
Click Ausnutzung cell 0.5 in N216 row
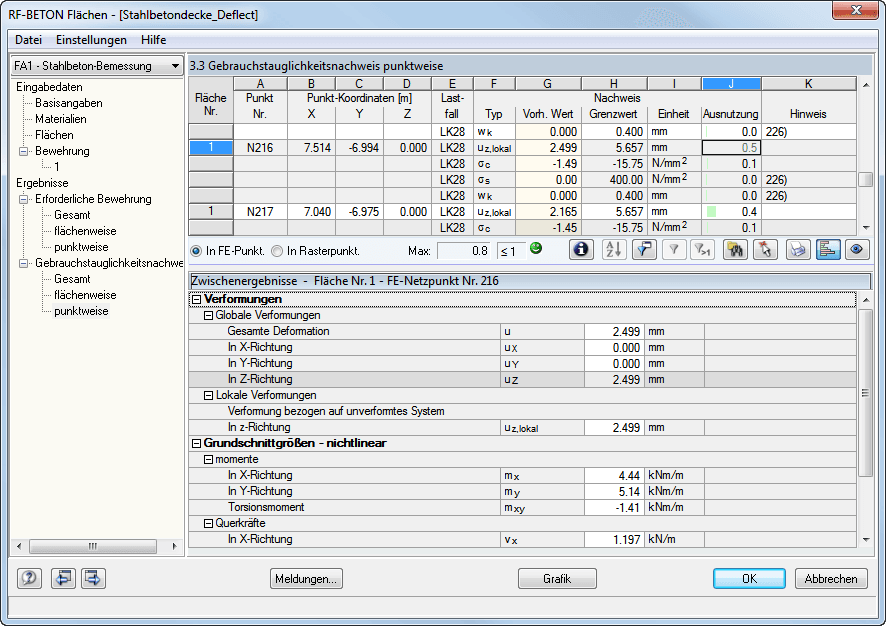point(731,147)
